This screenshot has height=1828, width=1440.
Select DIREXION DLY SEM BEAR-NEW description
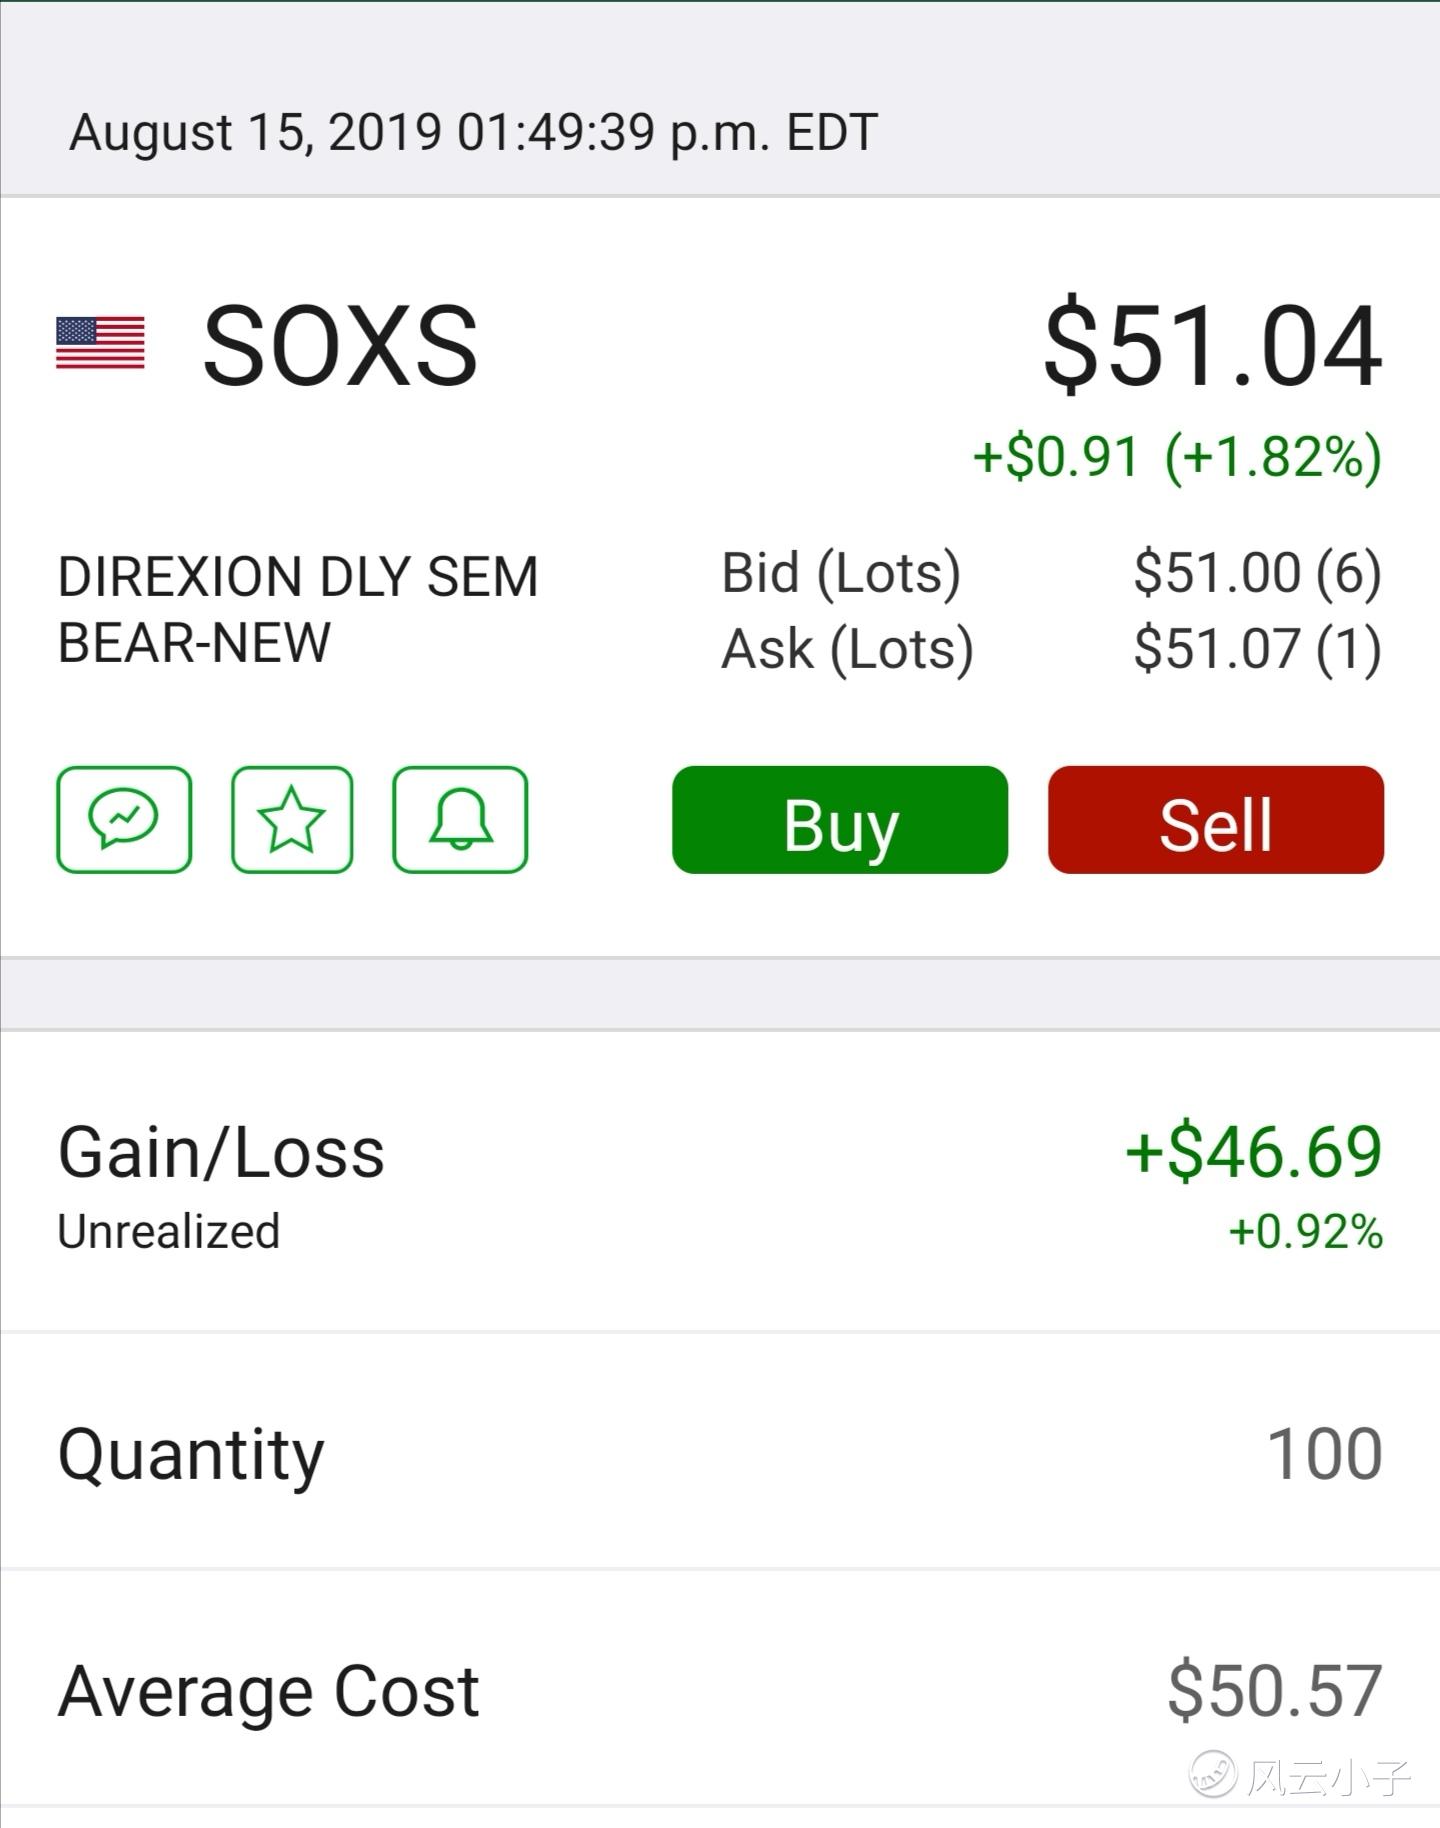[x=298, y=609]
